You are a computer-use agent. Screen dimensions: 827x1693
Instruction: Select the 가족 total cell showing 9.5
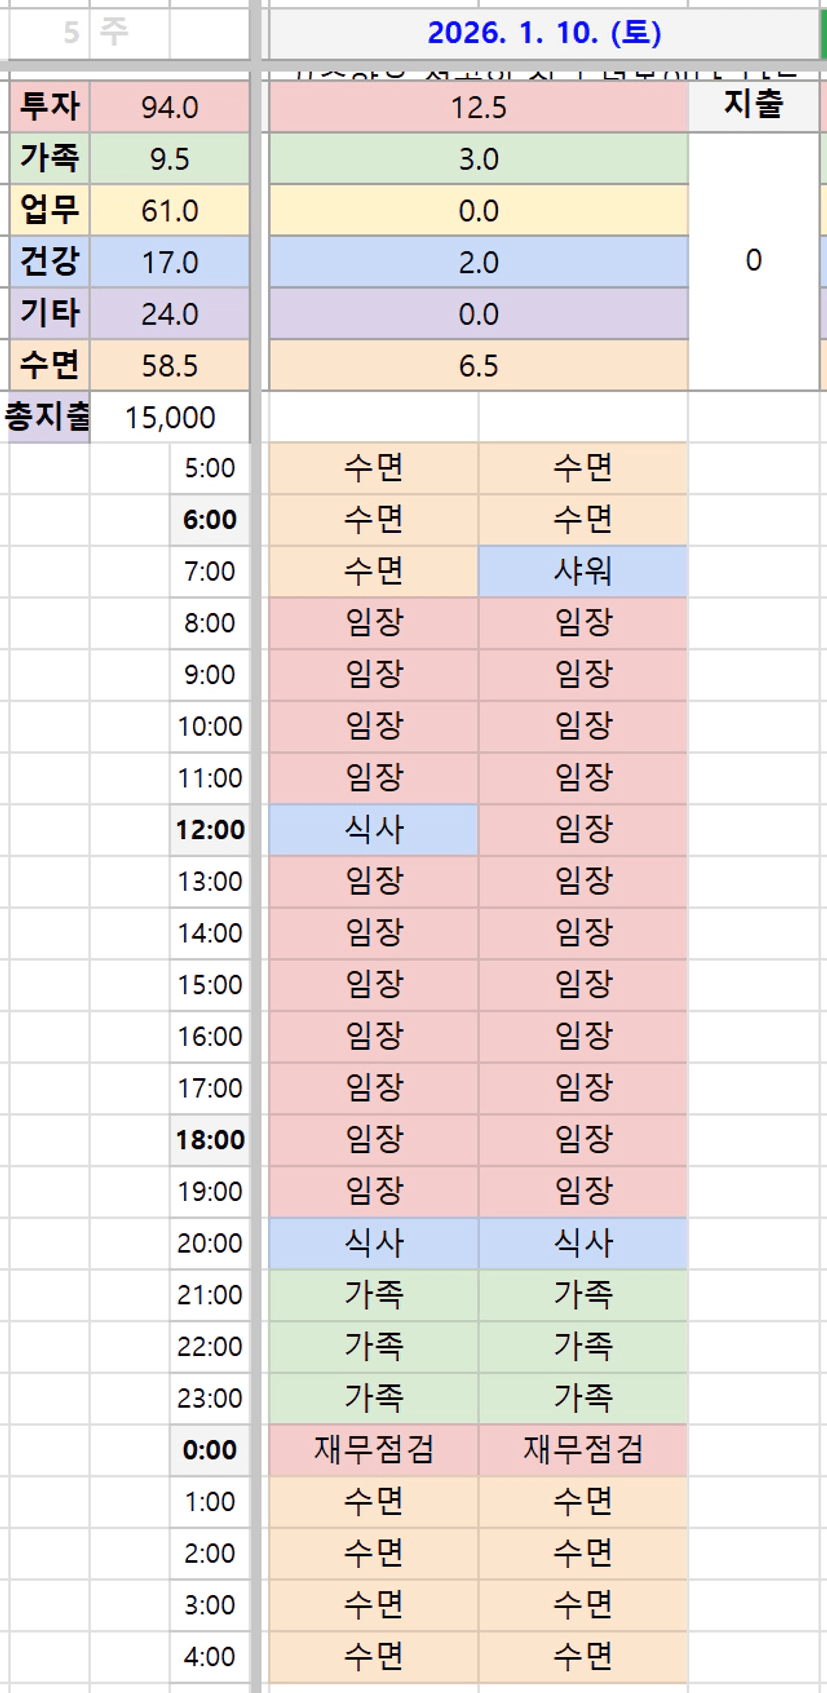click(169, 159)
